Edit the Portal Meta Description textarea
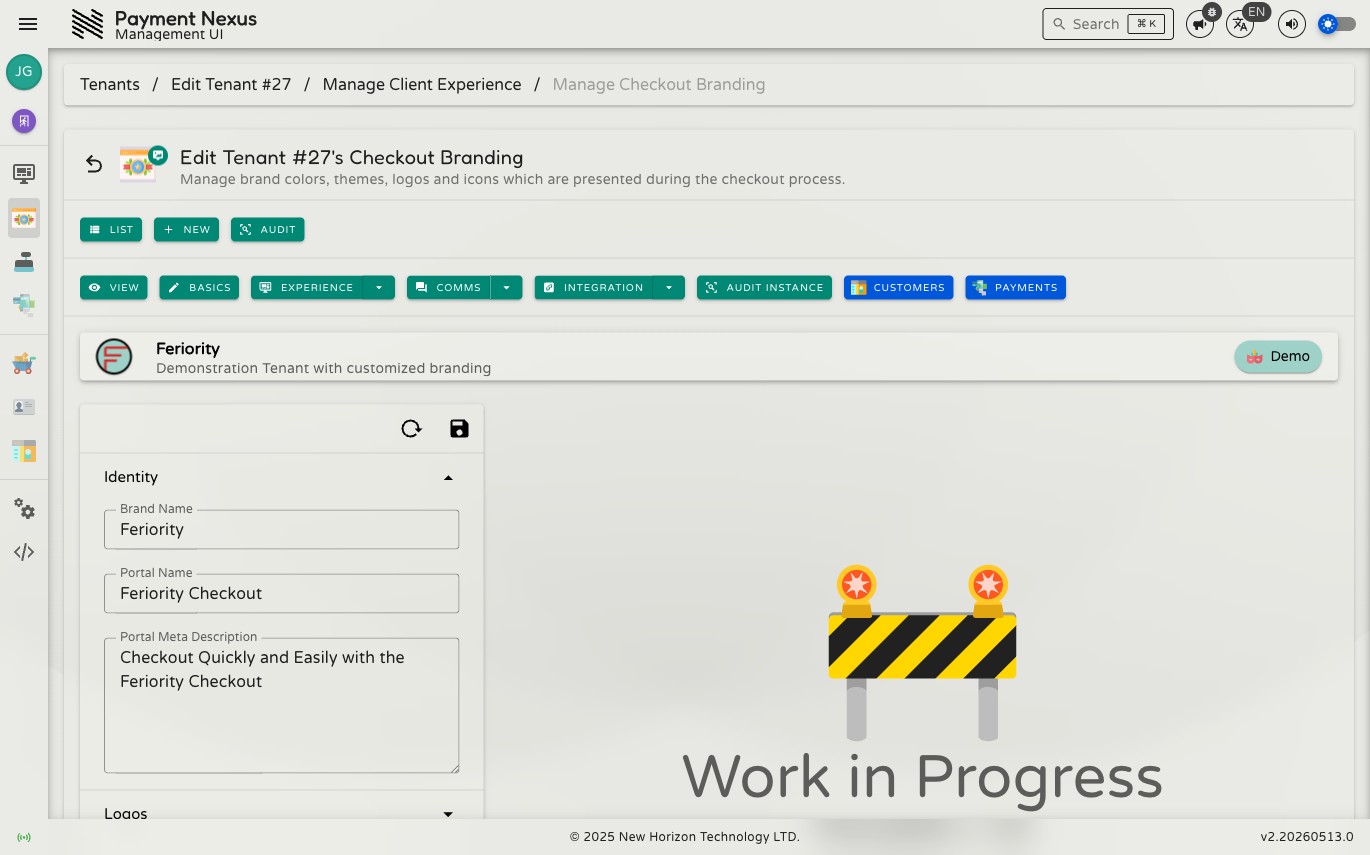1370x855 pixels. (x=281, y=706)
